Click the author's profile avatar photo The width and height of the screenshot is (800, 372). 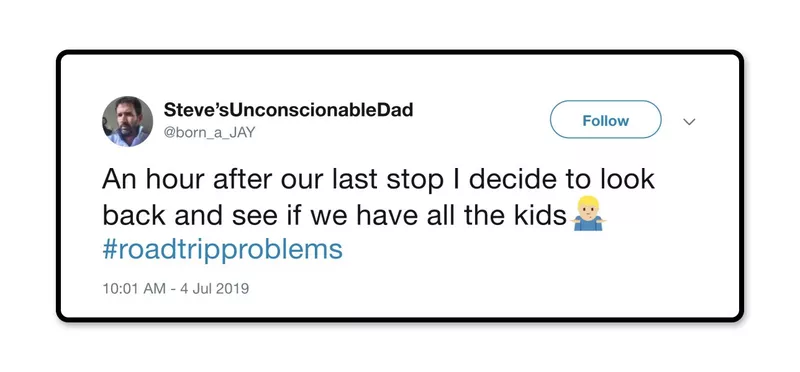click(x=128, y=121)
